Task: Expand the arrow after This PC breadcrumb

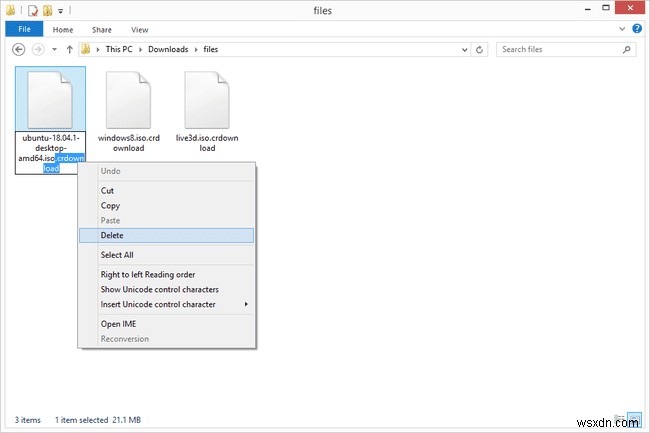Action: [x=140, y=50]
